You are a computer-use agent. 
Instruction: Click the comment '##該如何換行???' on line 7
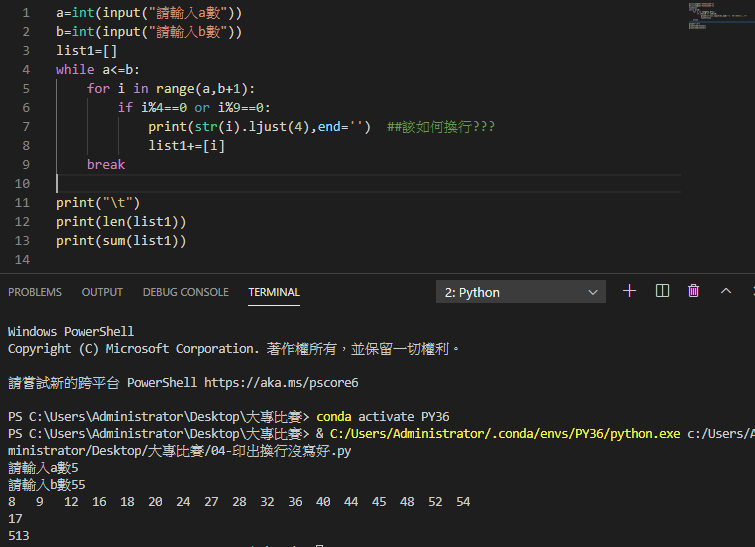(x=441, y=127)
